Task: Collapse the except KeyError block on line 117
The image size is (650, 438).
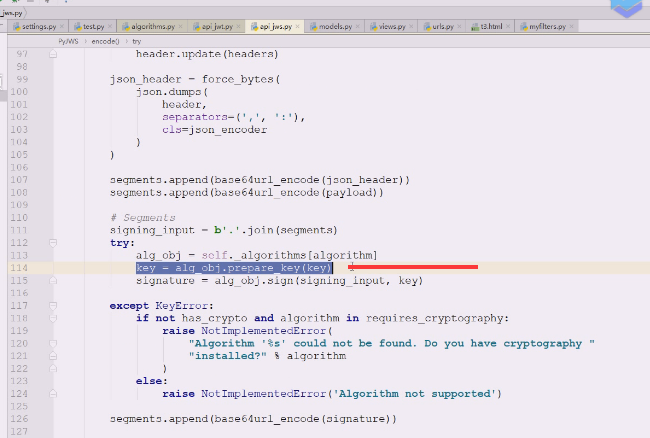Action: (x=53, y=306)
